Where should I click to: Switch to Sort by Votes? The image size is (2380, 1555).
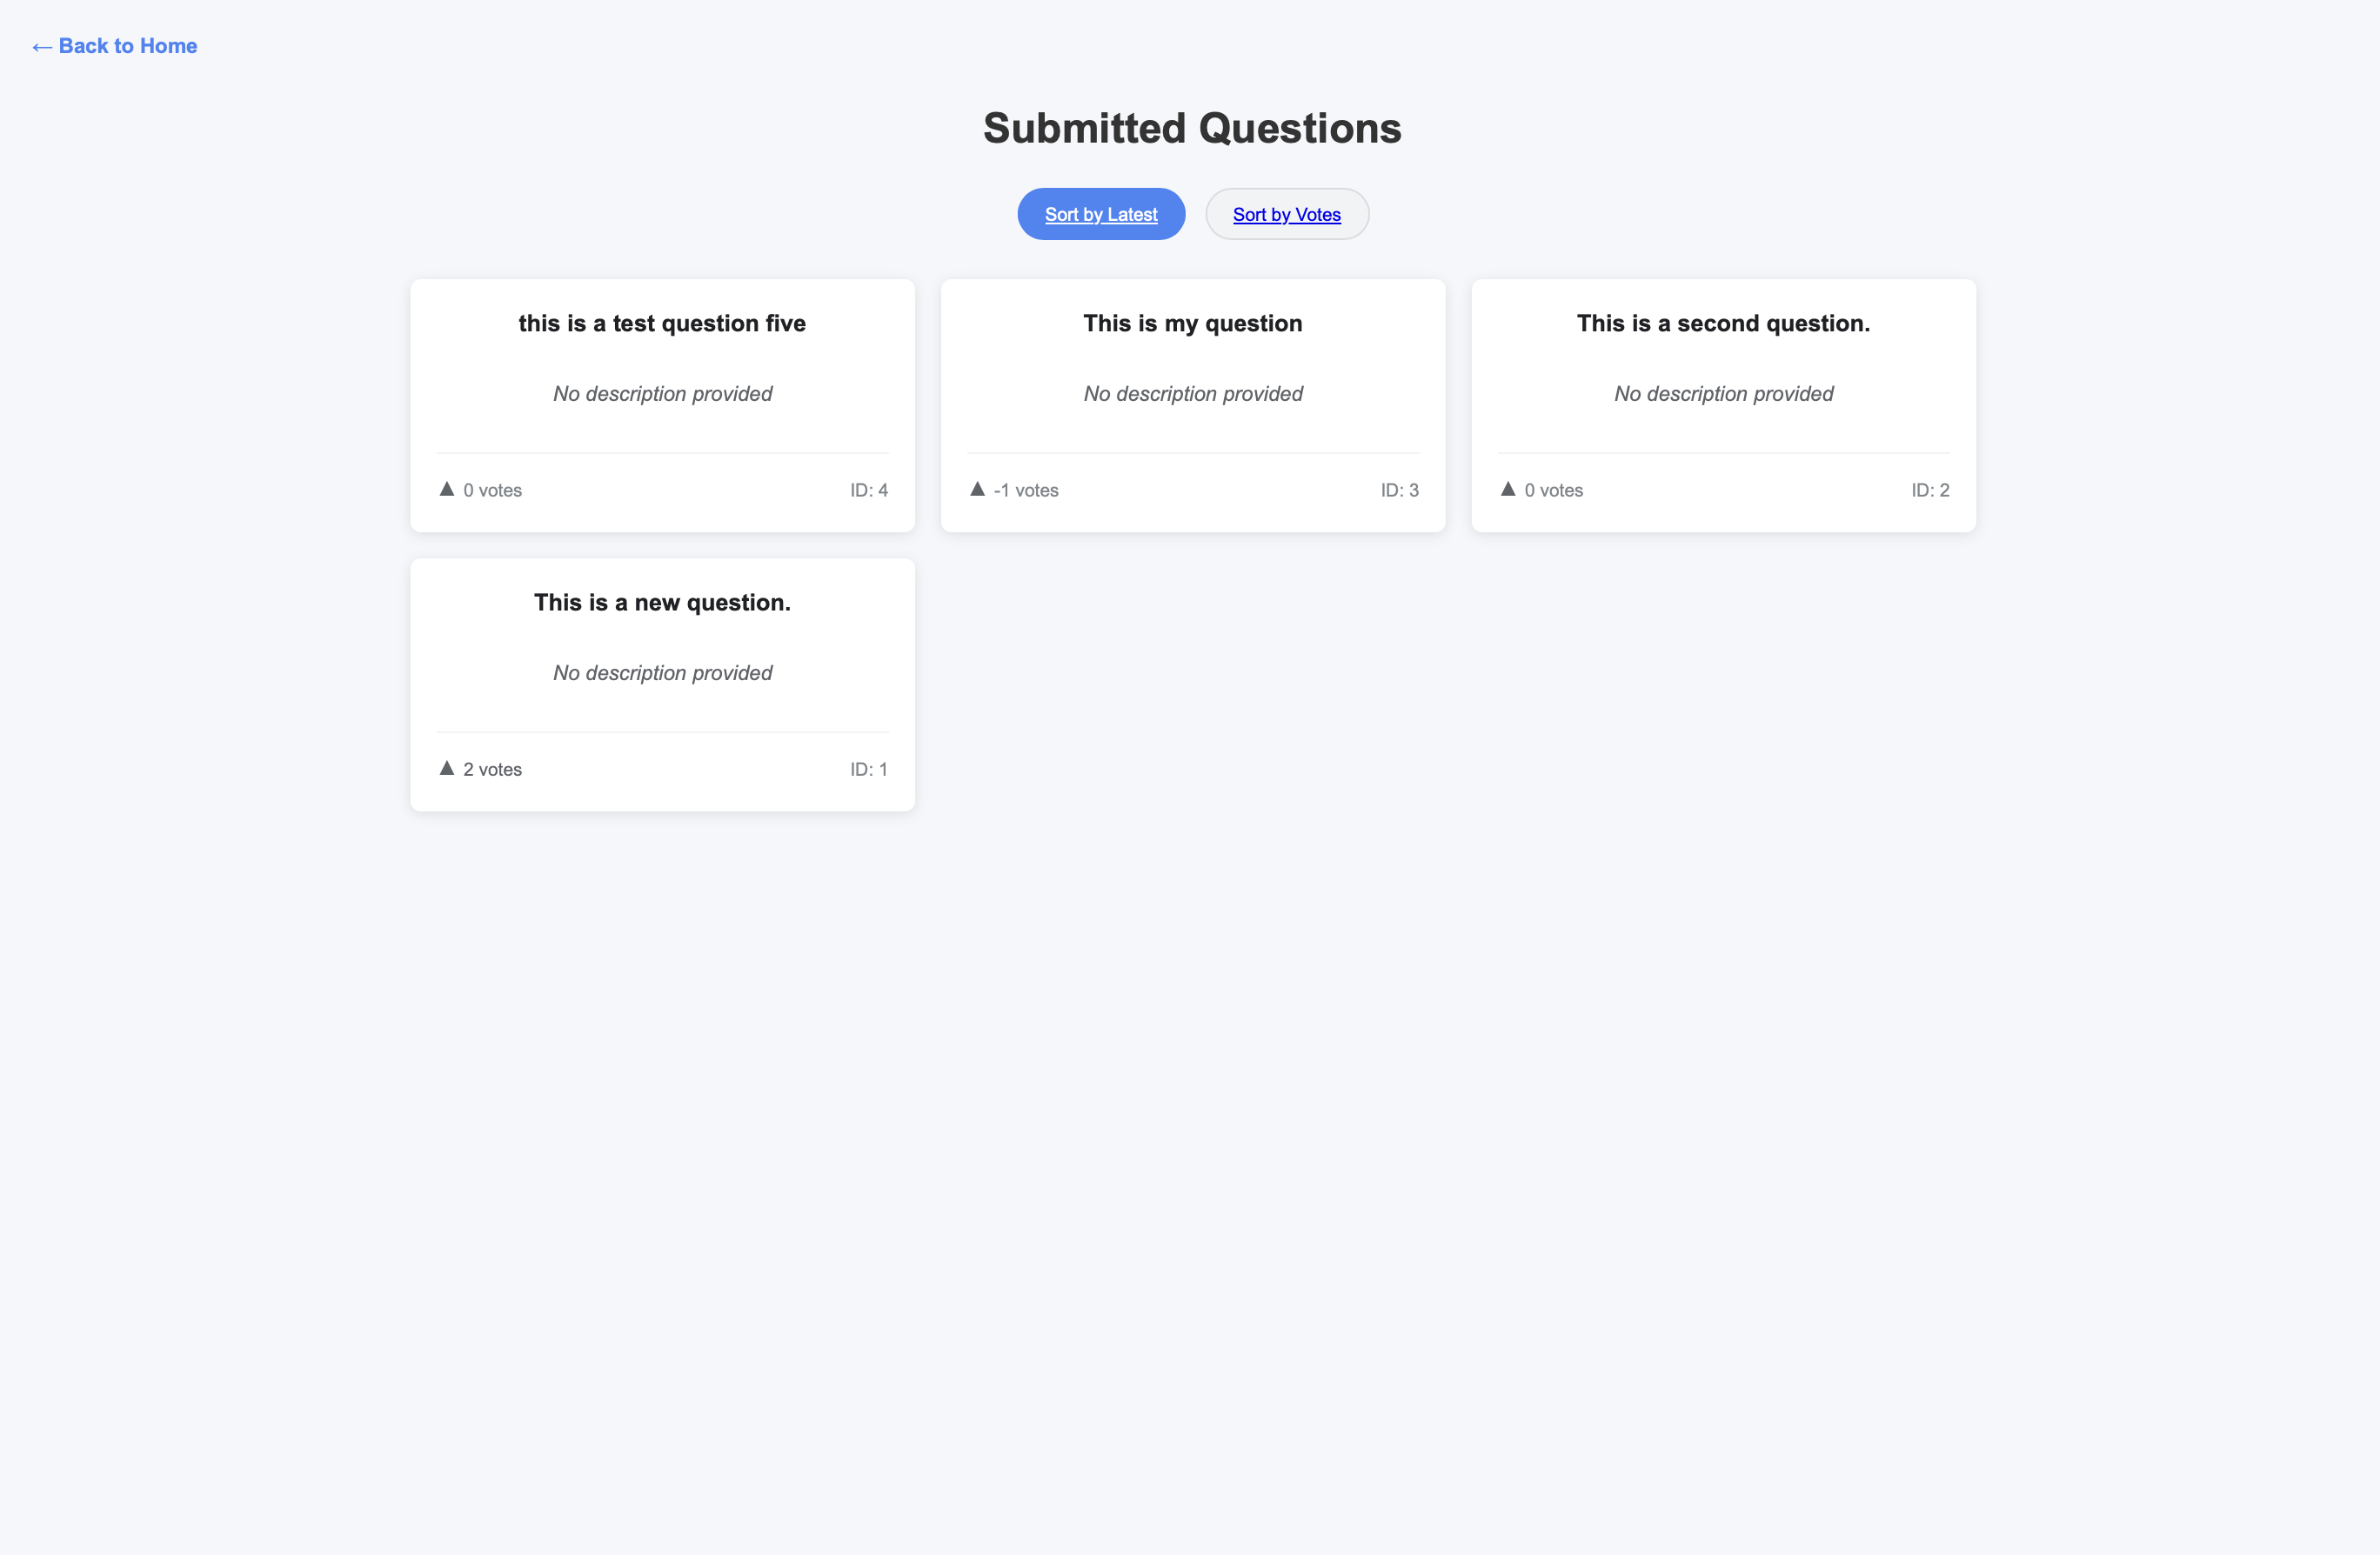coord(1287,214)
